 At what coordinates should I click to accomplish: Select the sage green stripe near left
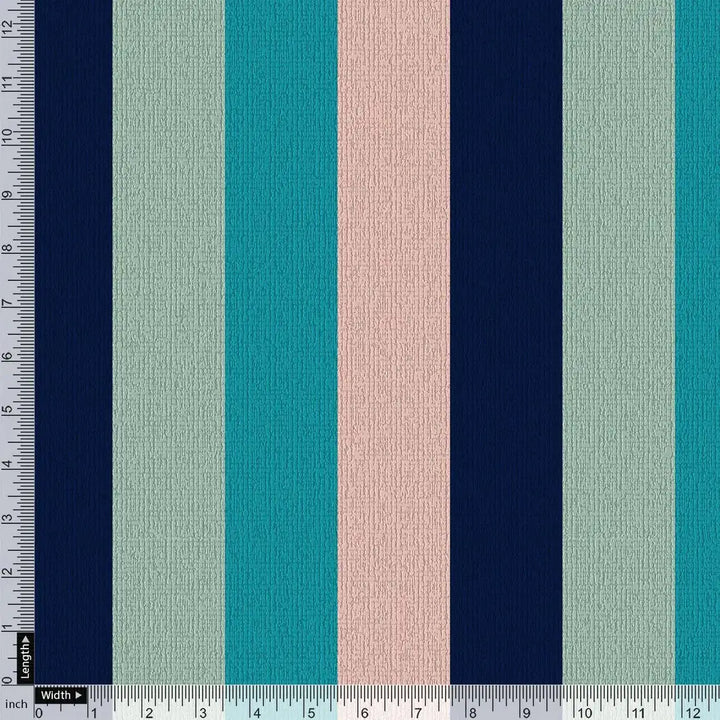pyautogui.click(x=168, y=340)
